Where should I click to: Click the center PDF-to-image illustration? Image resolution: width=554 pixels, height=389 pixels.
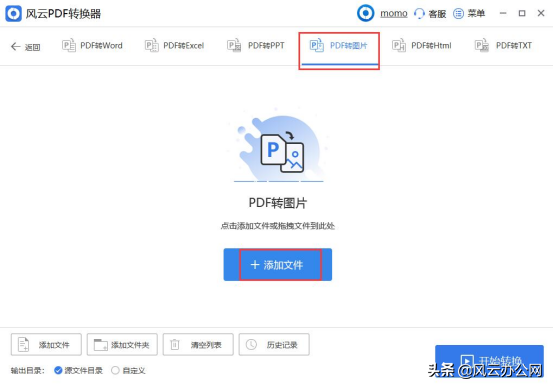[x=279, y=146]
